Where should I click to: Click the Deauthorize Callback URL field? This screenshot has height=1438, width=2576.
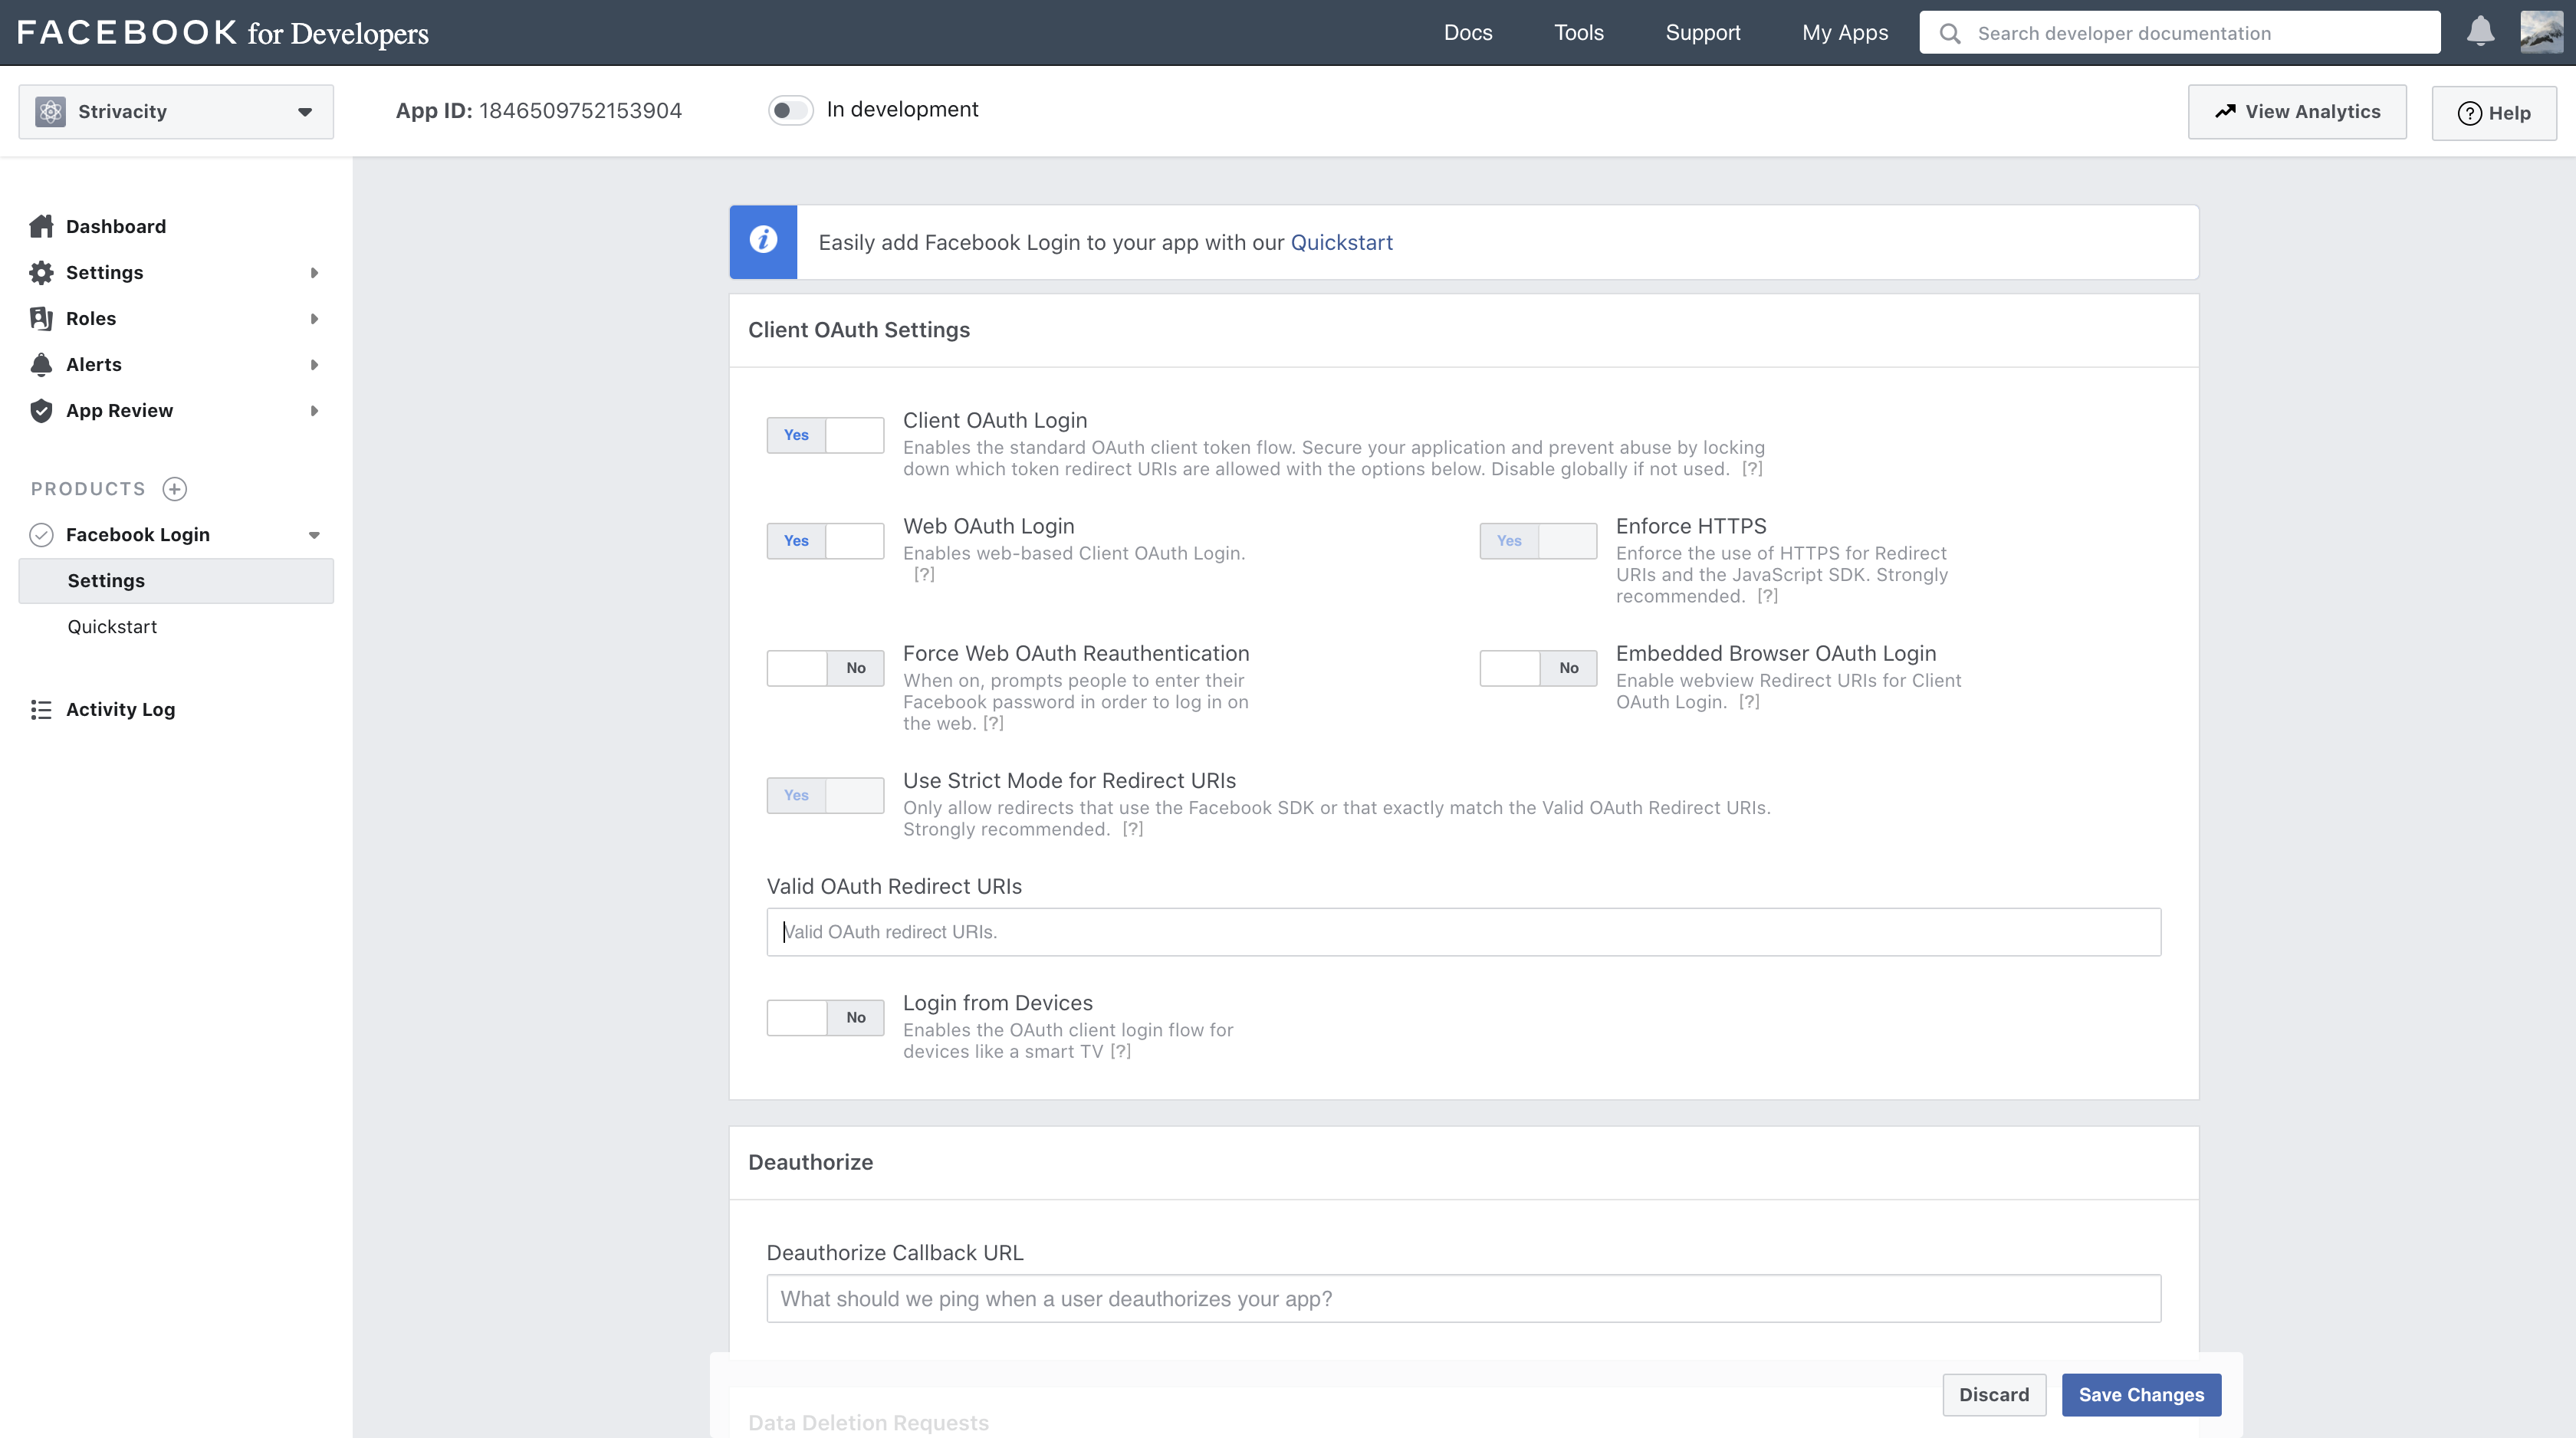coord(1463,1299)
